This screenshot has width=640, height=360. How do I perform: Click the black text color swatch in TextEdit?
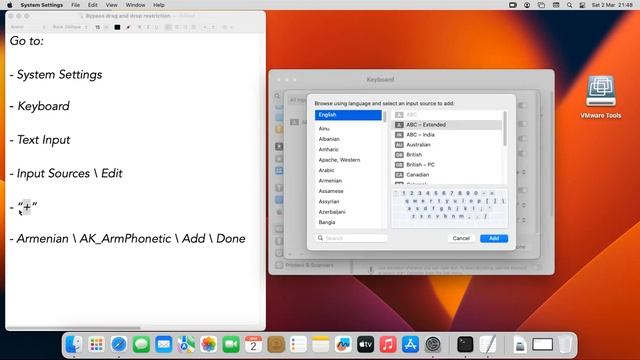[x=117, y=27]
